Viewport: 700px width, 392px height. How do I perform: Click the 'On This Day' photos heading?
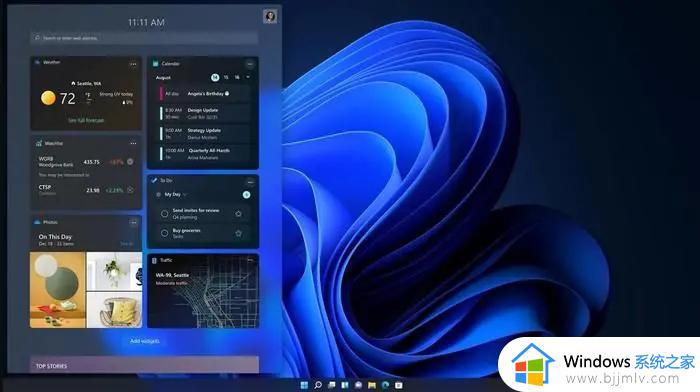[55, 237]
